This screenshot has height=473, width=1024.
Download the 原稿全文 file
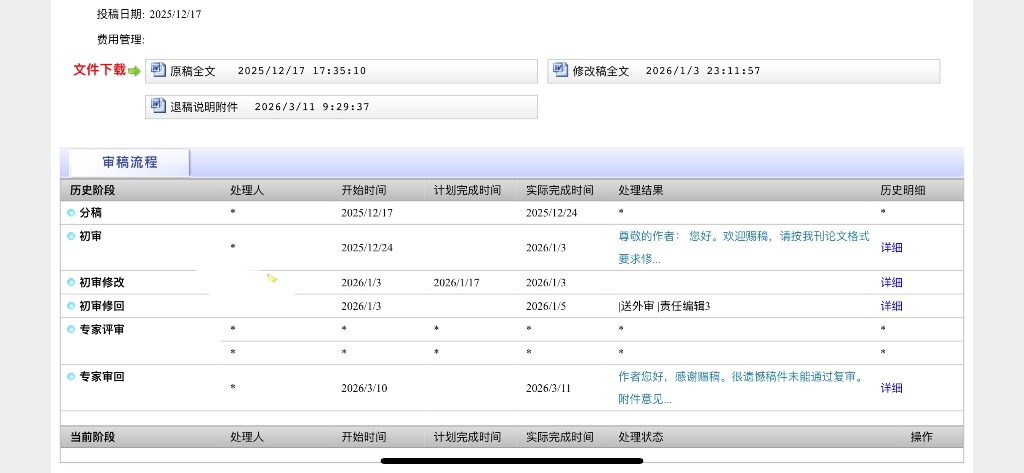(193, 71)
